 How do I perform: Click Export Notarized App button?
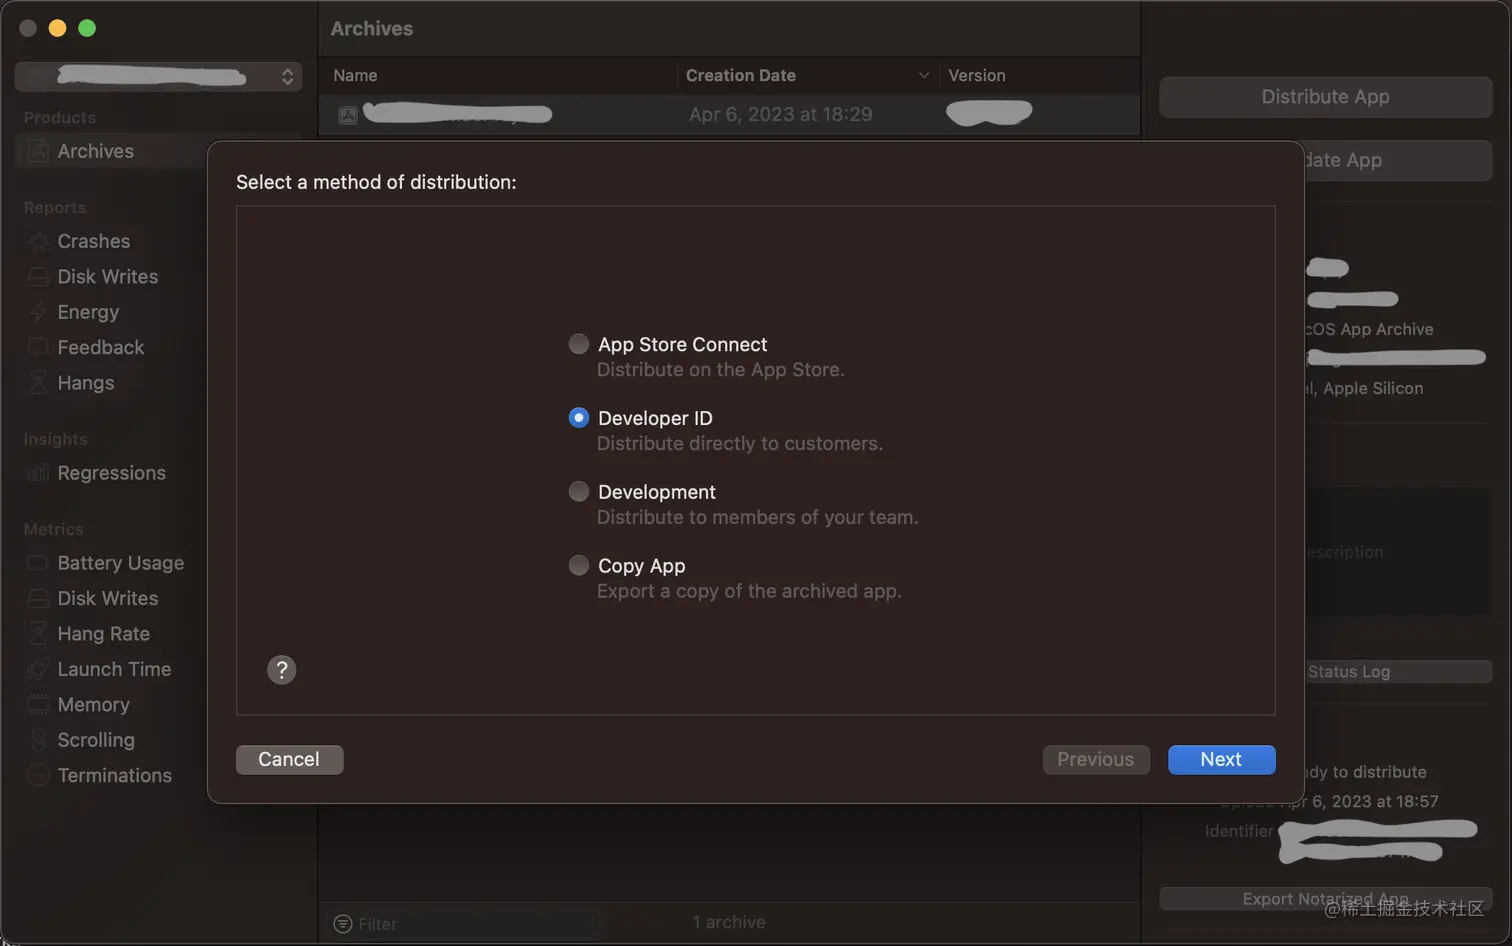click(x=1325, y=899)
